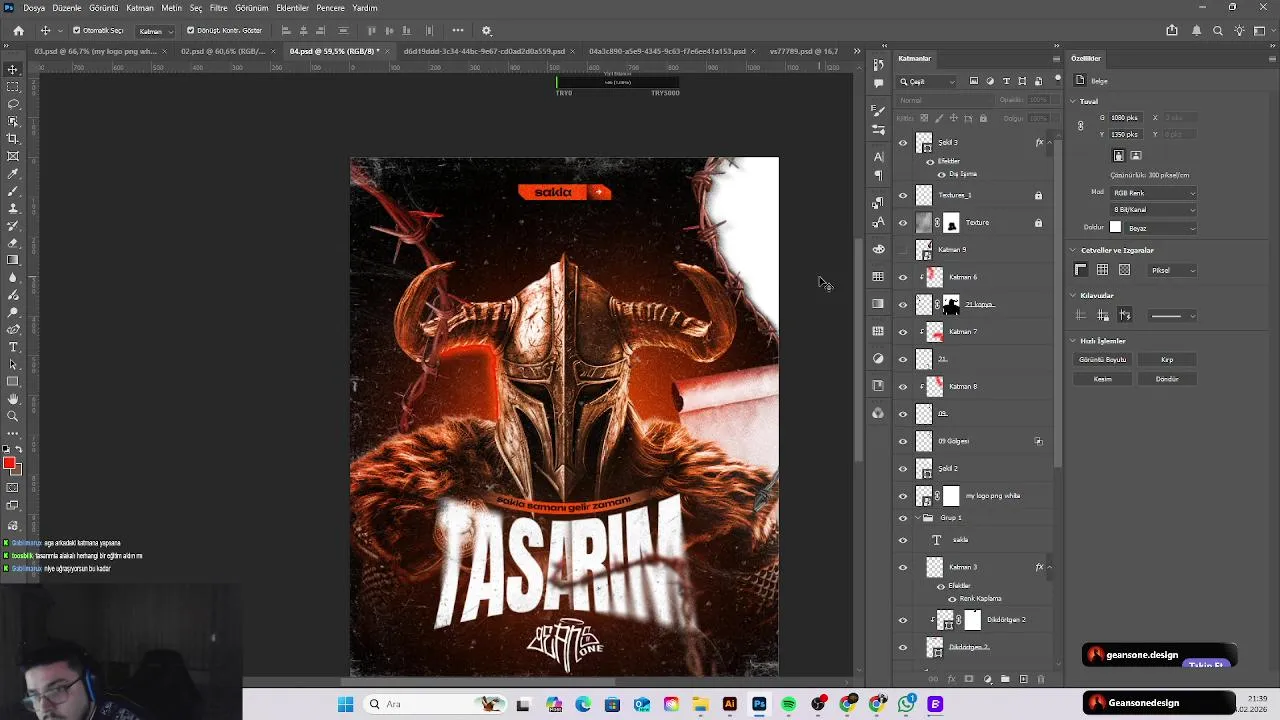Hide the Texture layer

pyautogui.click(x=903, y=222)
